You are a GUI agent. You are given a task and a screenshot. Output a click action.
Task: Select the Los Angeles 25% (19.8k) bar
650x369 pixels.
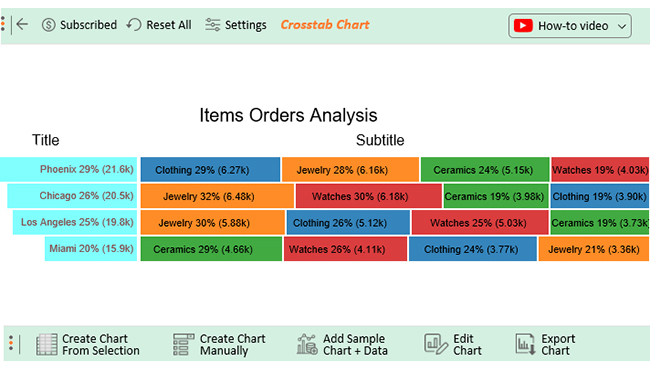(x=75, y=222)
